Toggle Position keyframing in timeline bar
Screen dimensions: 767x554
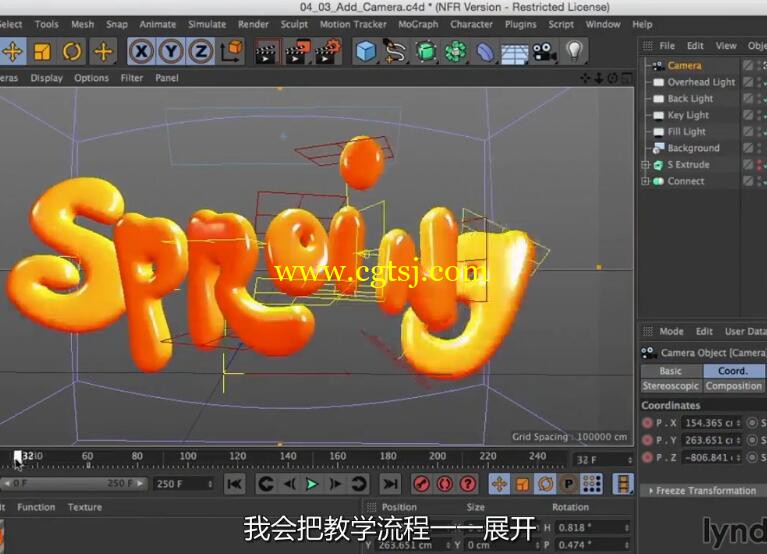499,484
